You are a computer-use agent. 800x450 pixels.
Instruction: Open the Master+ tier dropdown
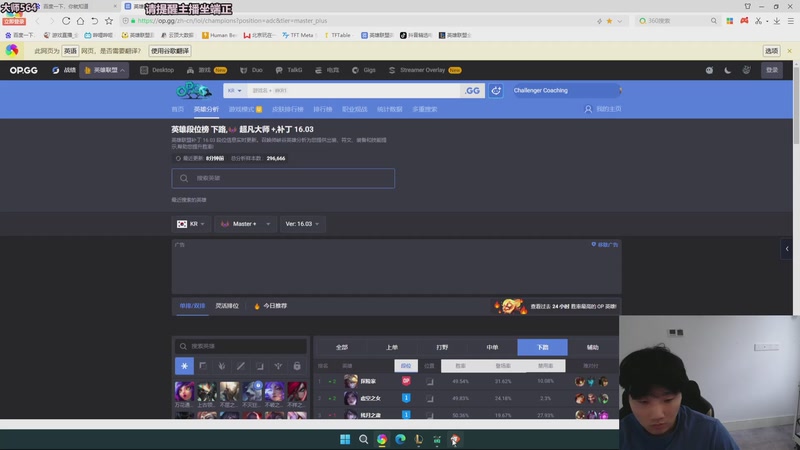[245, 224]
